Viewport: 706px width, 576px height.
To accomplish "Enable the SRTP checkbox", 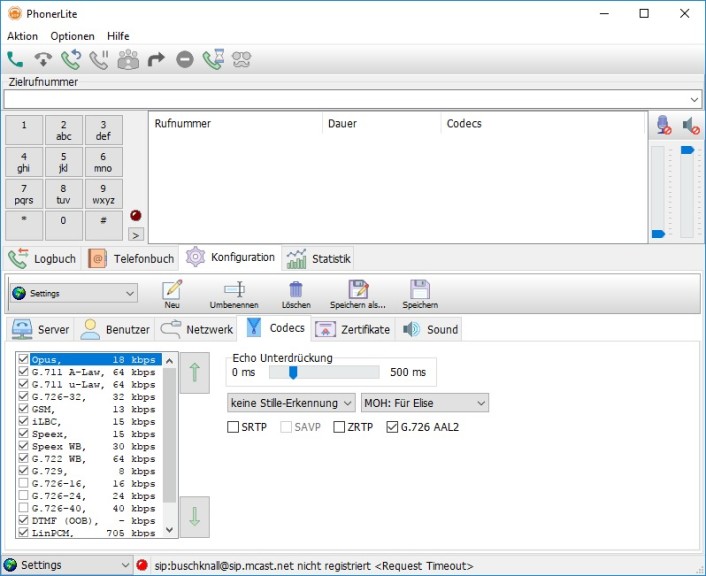I will tap(233, 427).
